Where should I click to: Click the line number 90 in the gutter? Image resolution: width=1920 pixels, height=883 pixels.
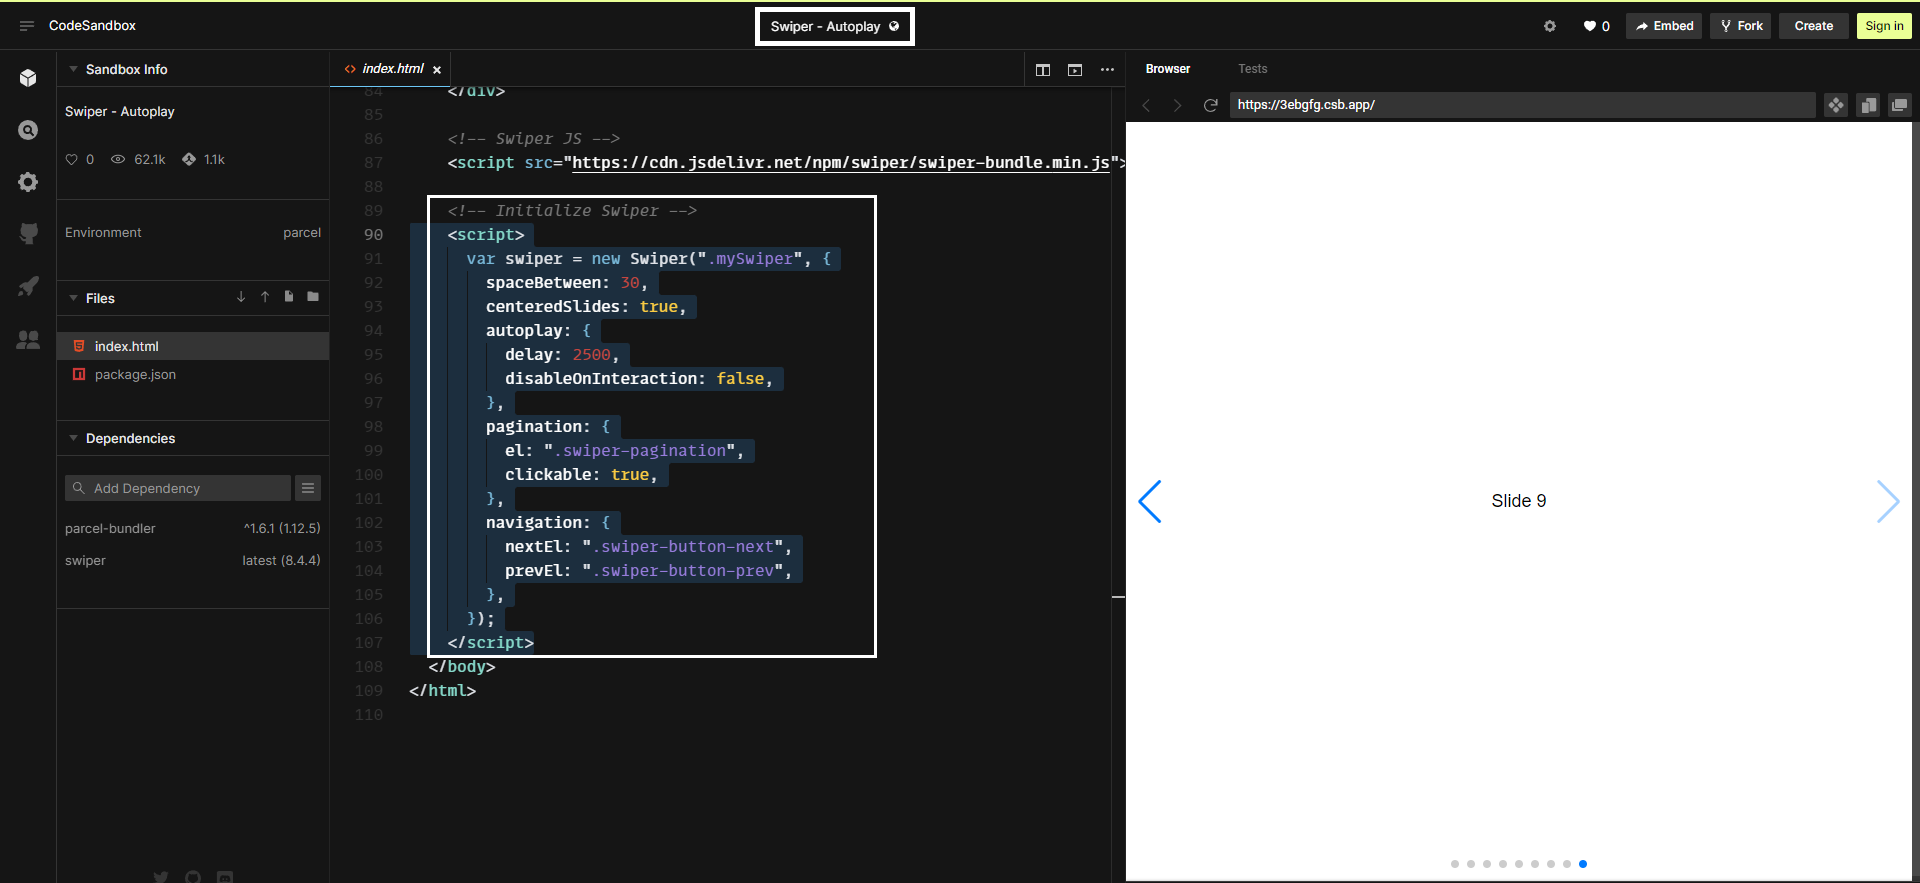[x=373, y=235]
